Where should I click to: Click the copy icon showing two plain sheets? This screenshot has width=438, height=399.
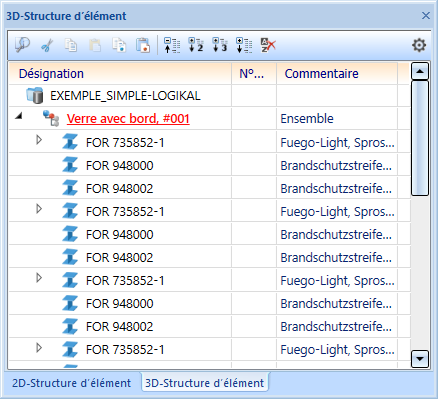click(71, 45)
